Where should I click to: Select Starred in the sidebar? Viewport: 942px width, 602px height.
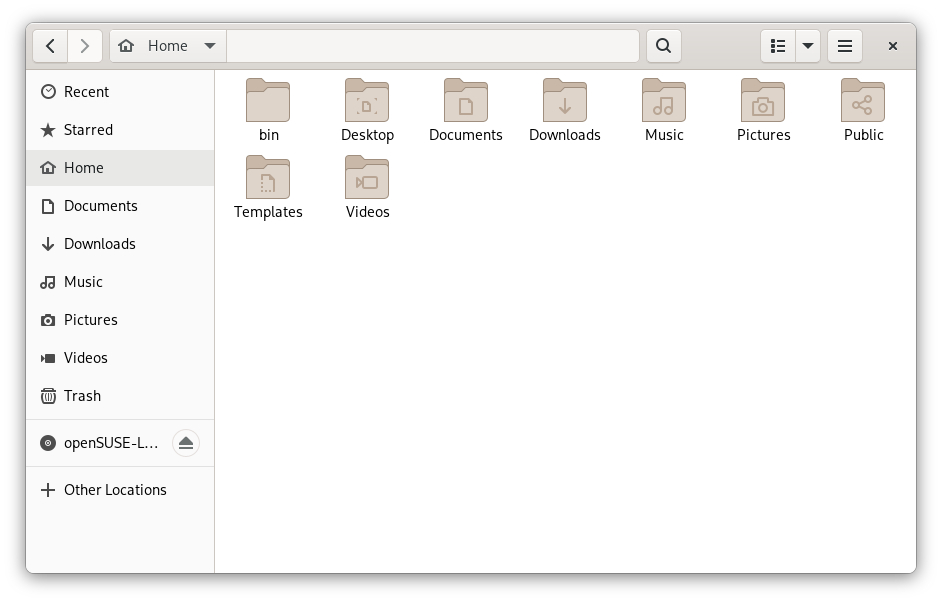(88, 130)
